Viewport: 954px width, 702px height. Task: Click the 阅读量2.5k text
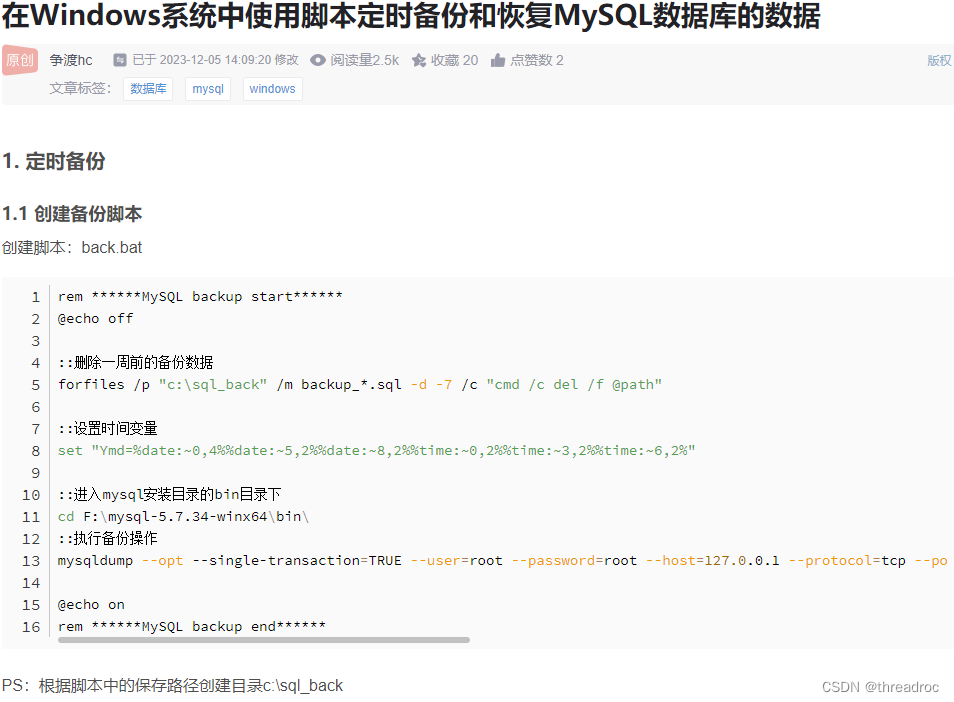[364, 60]
